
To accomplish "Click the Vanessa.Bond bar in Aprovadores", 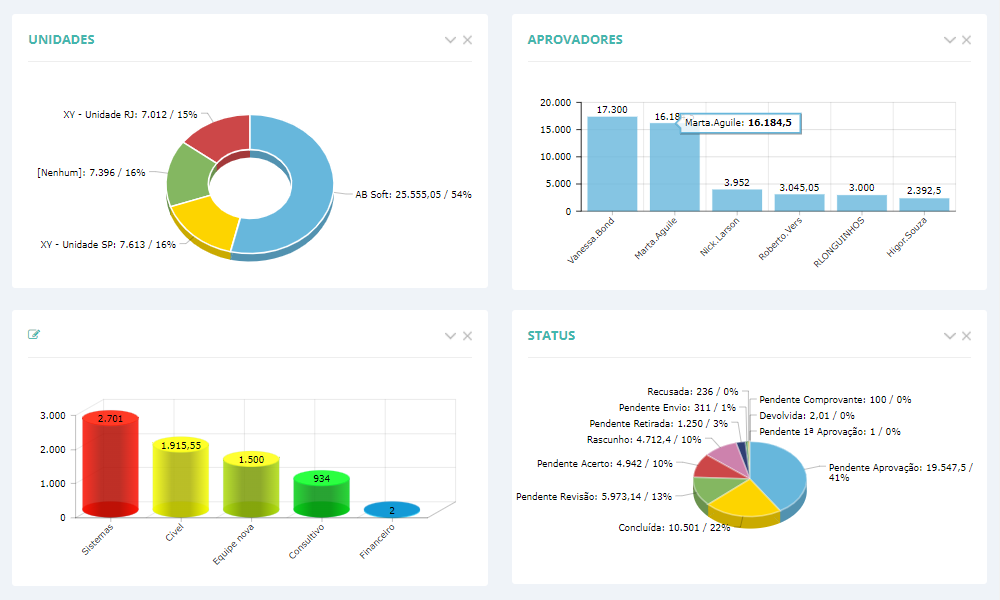I will 612,164.
